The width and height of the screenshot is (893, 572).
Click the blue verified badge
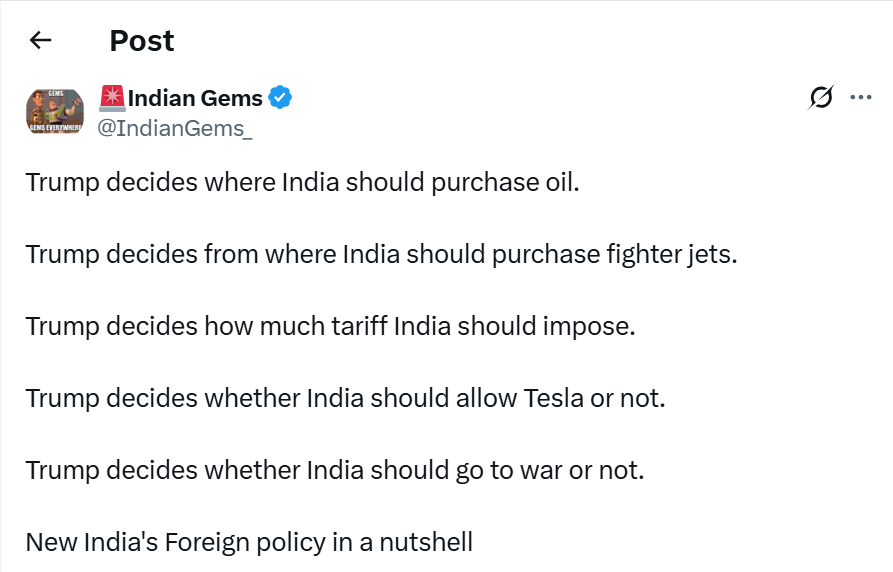[281, 98]
